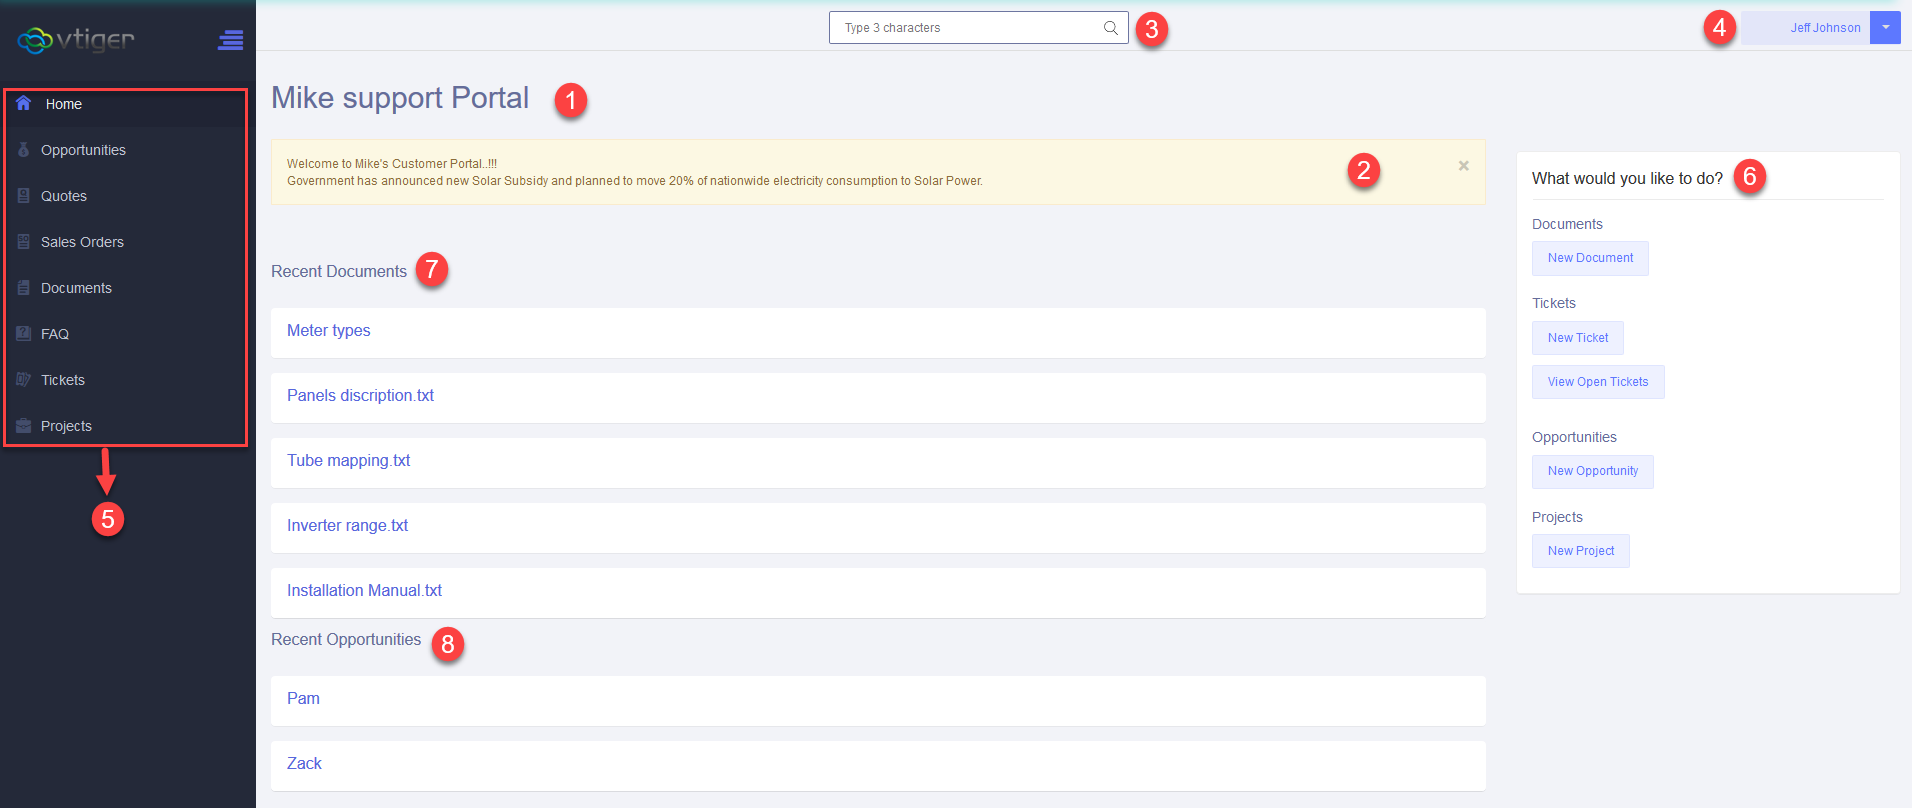Click Jeff Johnson user name
1912x808 pixels.
1825,28
